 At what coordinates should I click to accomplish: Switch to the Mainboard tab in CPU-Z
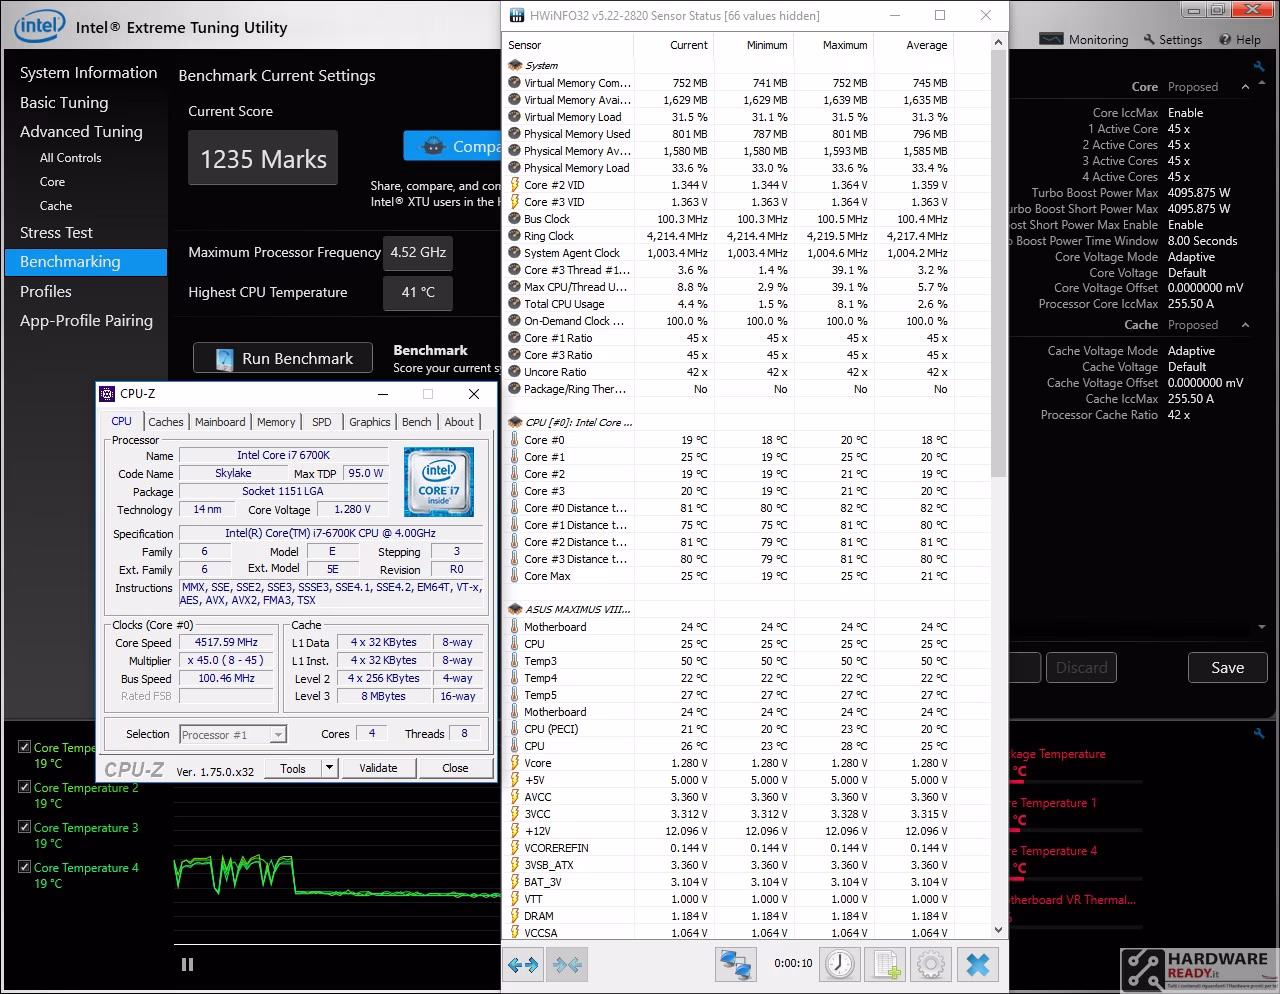pyautogui.click(x=220, y=422)
